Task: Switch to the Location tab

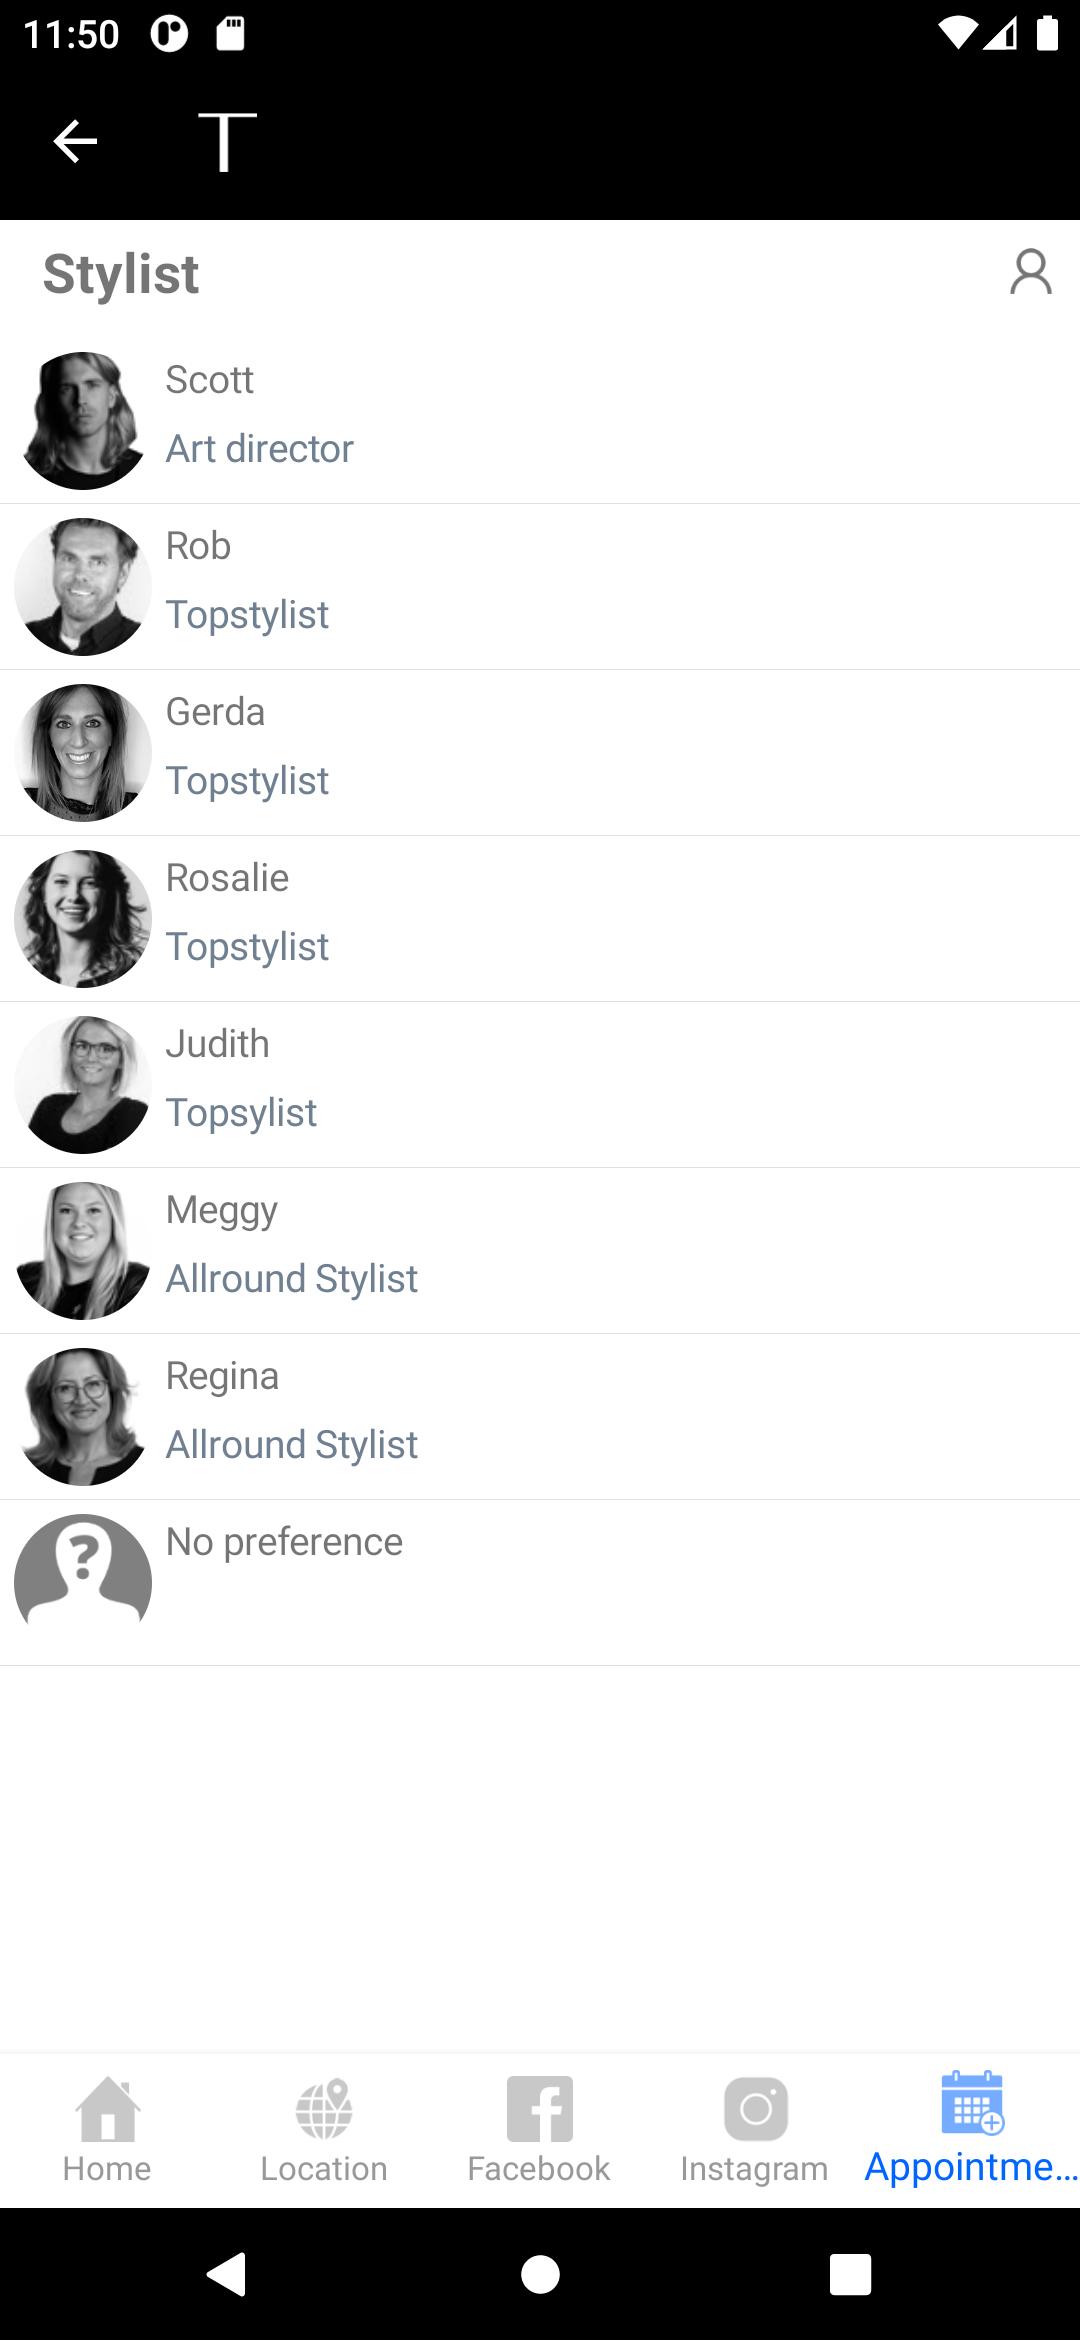Action: point(324,2130)
